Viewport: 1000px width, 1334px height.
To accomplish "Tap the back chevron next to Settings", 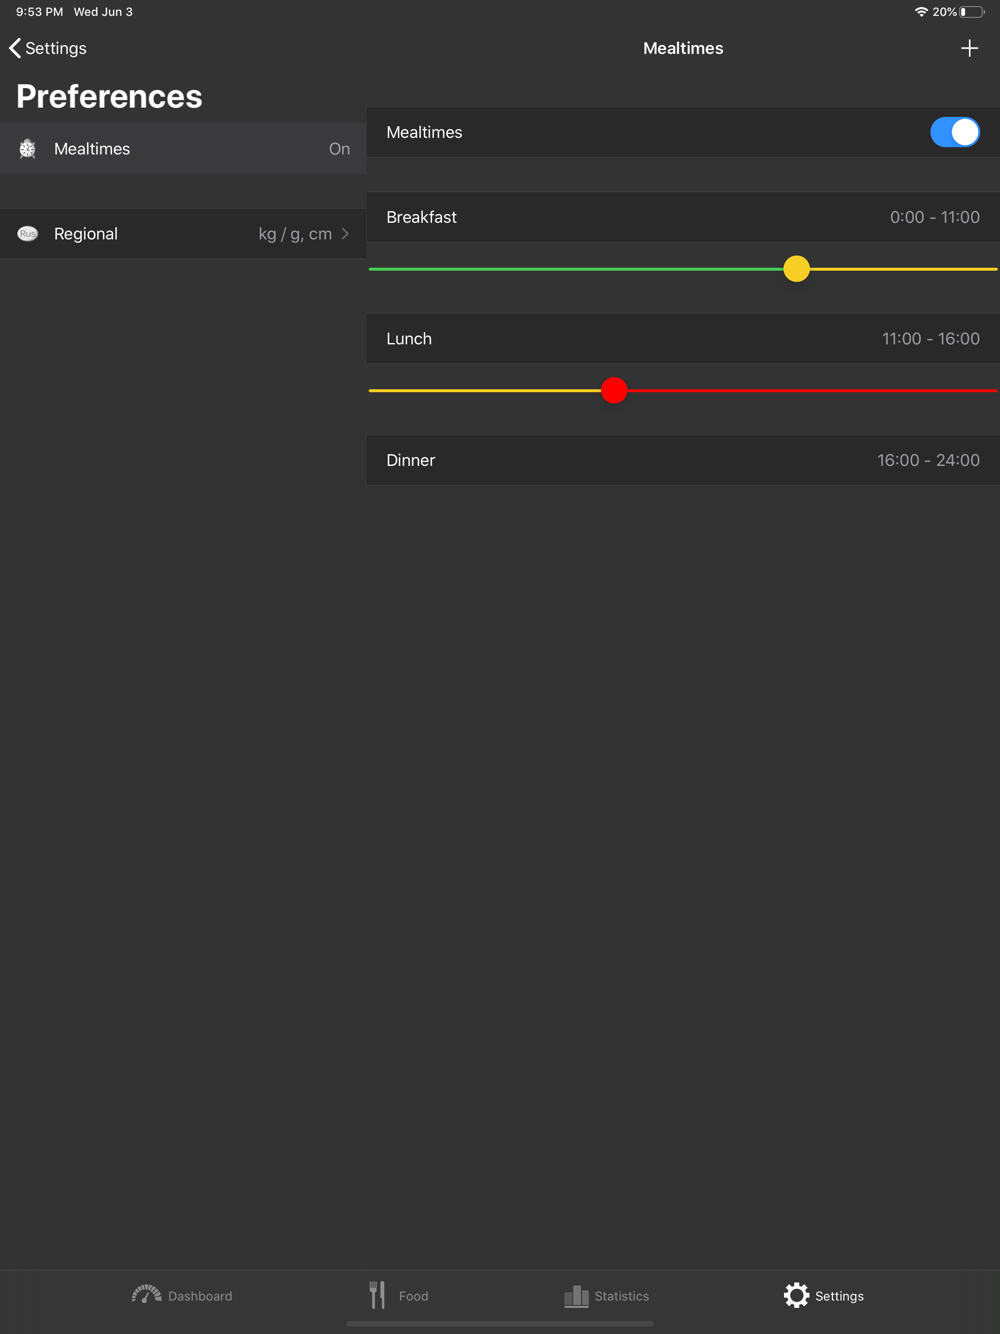I will pyautogui.click(x=15, y=48).
